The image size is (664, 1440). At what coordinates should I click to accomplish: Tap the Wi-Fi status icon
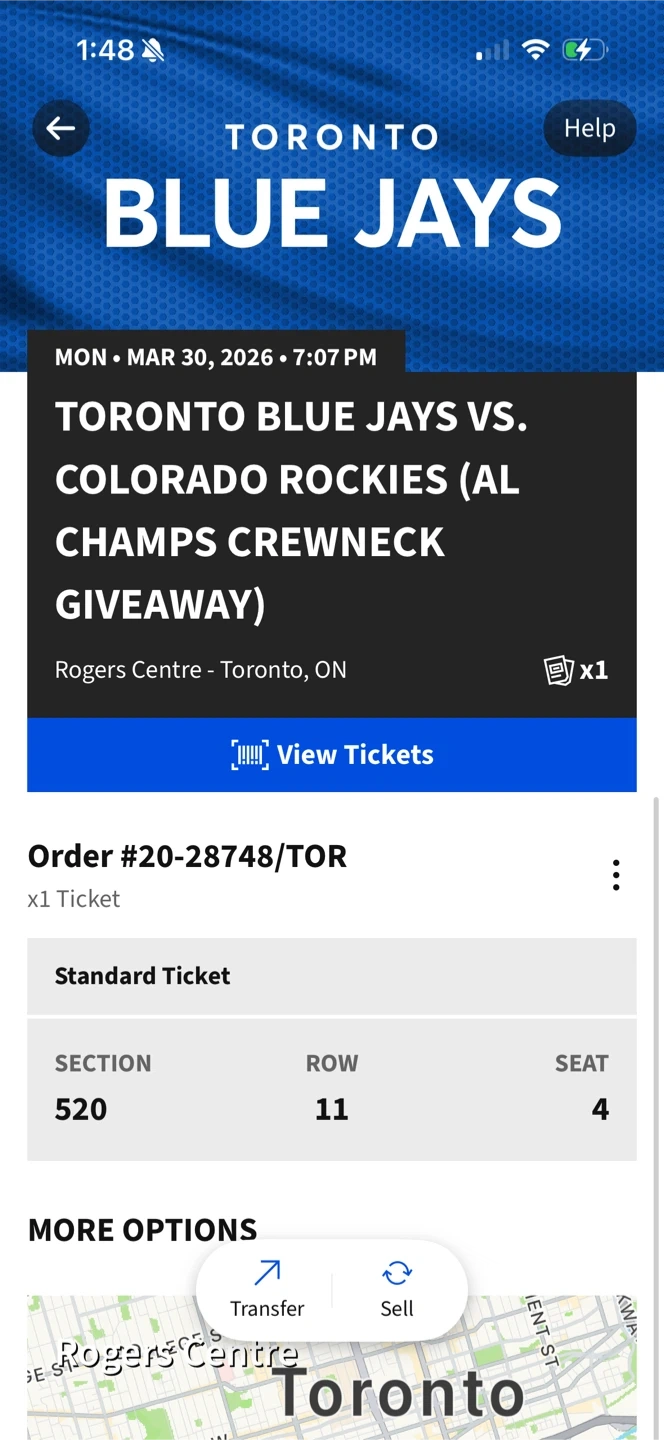(x=536, y=50)
